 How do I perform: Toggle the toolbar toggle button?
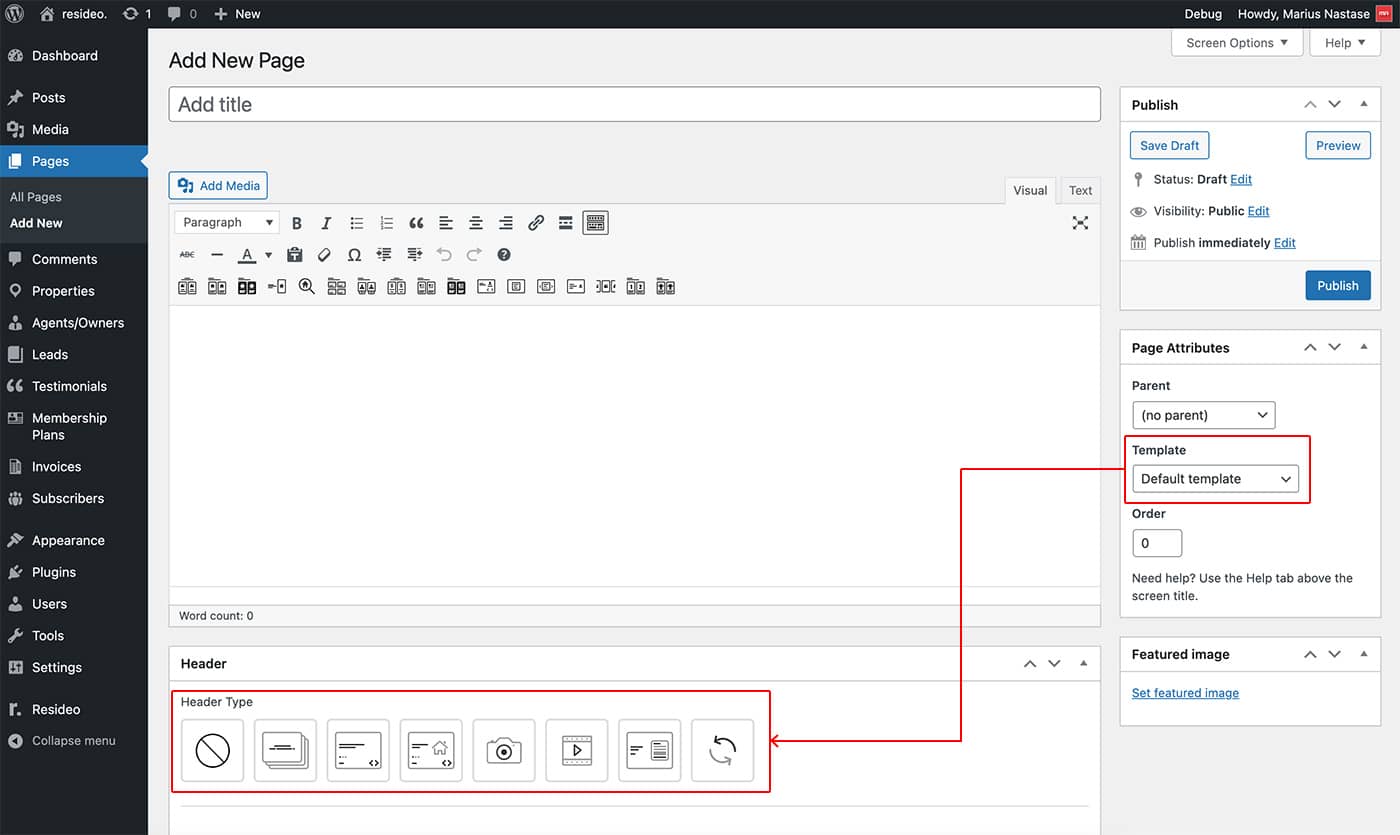tap(596, 223)
